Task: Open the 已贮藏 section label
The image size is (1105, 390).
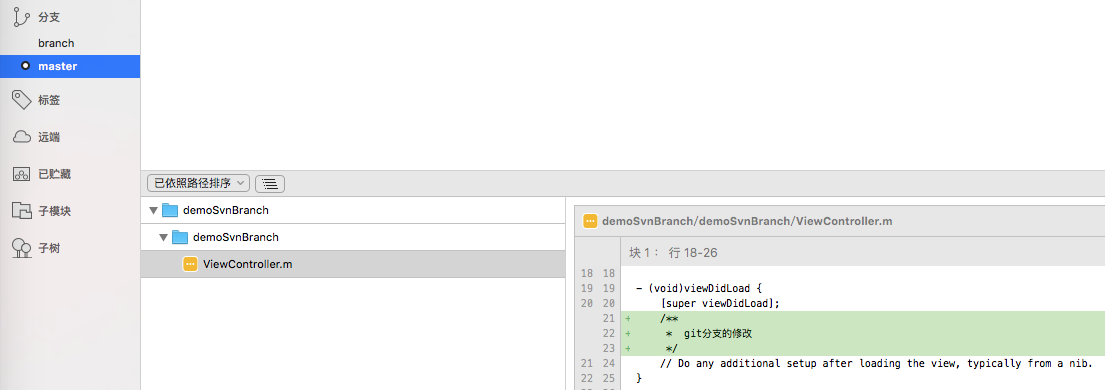Action: pos(55,174)
